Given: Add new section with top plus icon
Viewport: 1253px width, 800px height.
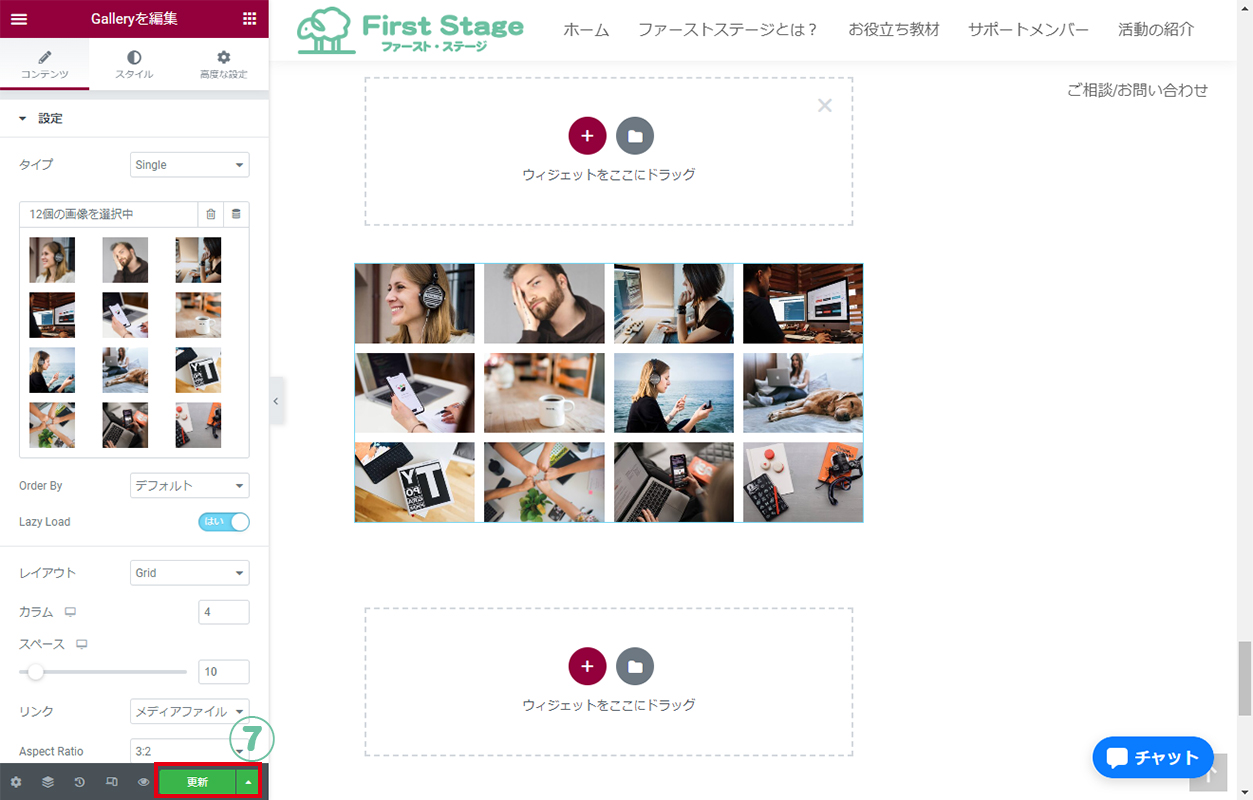Looking at the screenshot, I should click(587, 135).
